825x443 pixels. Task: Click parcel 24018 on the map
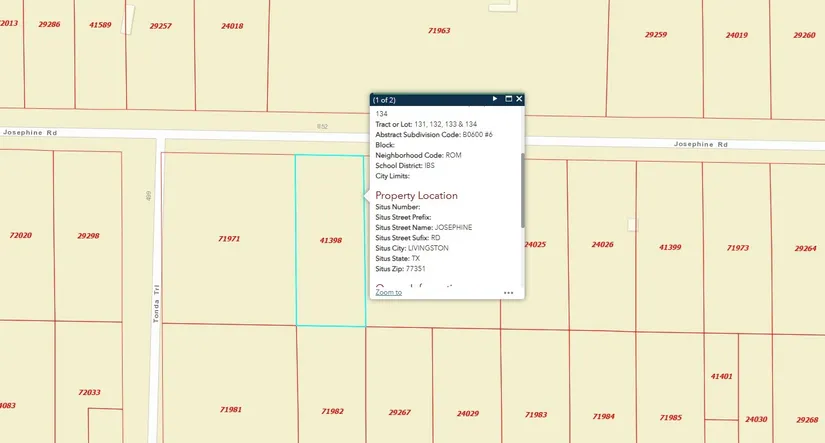click(x=232, y=26)
